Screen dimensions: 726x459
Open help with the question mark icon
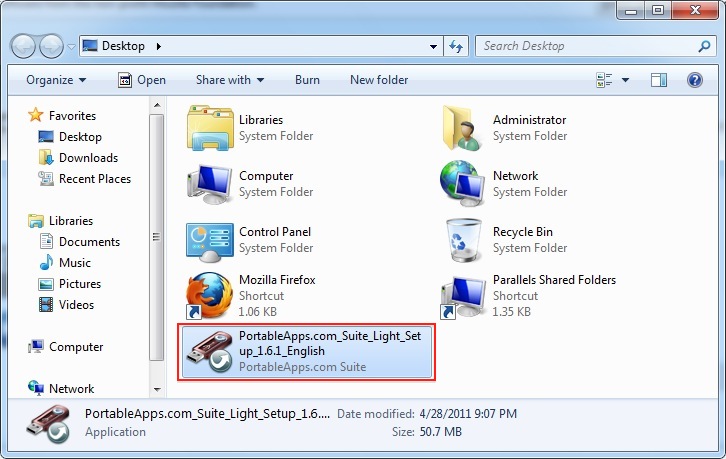tap(694, 80)
